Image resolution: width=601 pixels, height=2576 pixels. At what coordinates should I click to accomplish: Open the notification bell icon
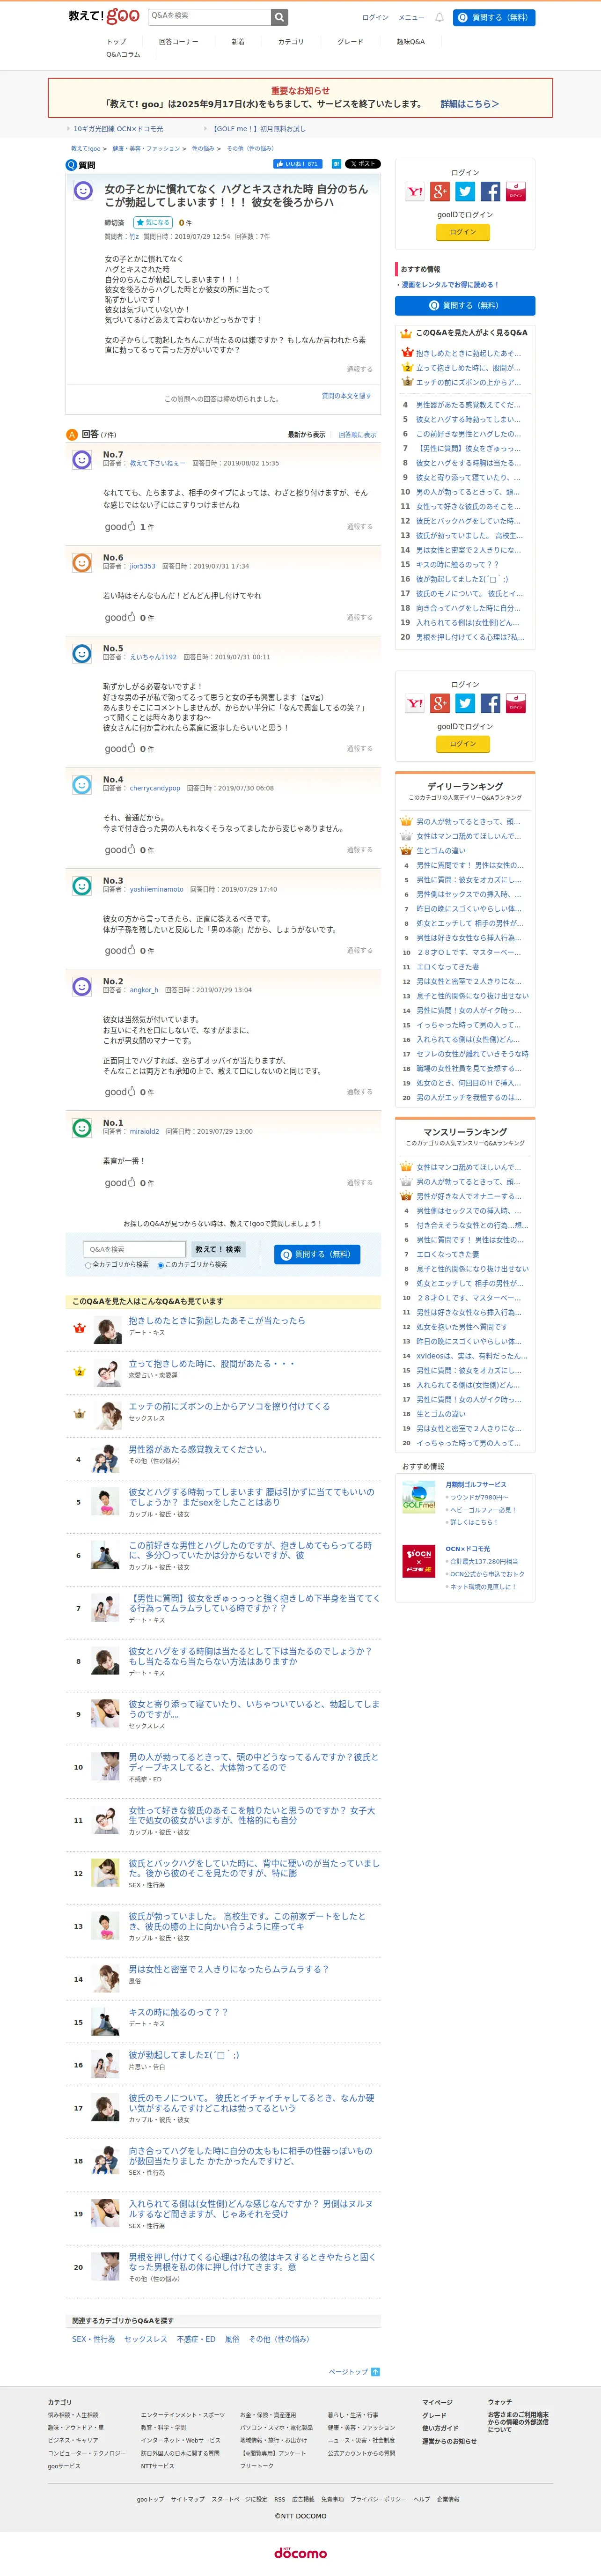[x=439, y=17]
